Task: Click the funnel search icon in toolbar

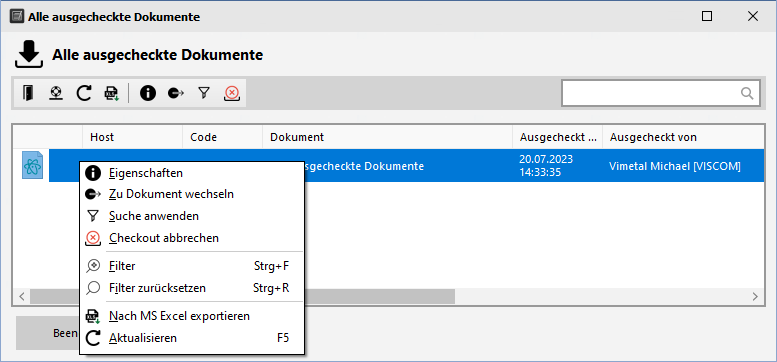Action: pyautogui.click(x=204, y=93)
